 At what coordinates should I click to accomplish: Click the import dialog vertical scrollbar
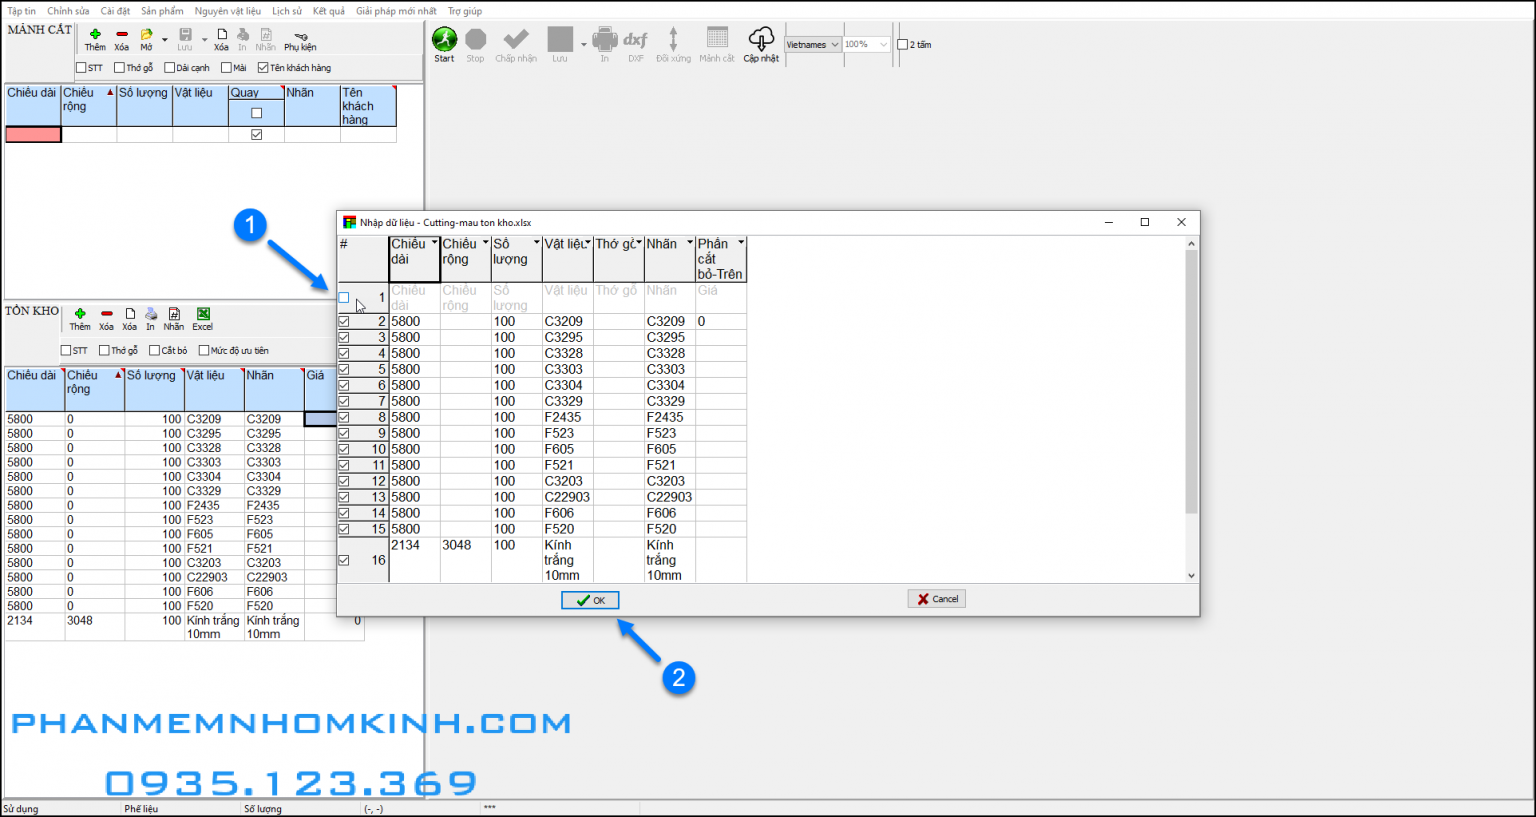(1191, 400)
